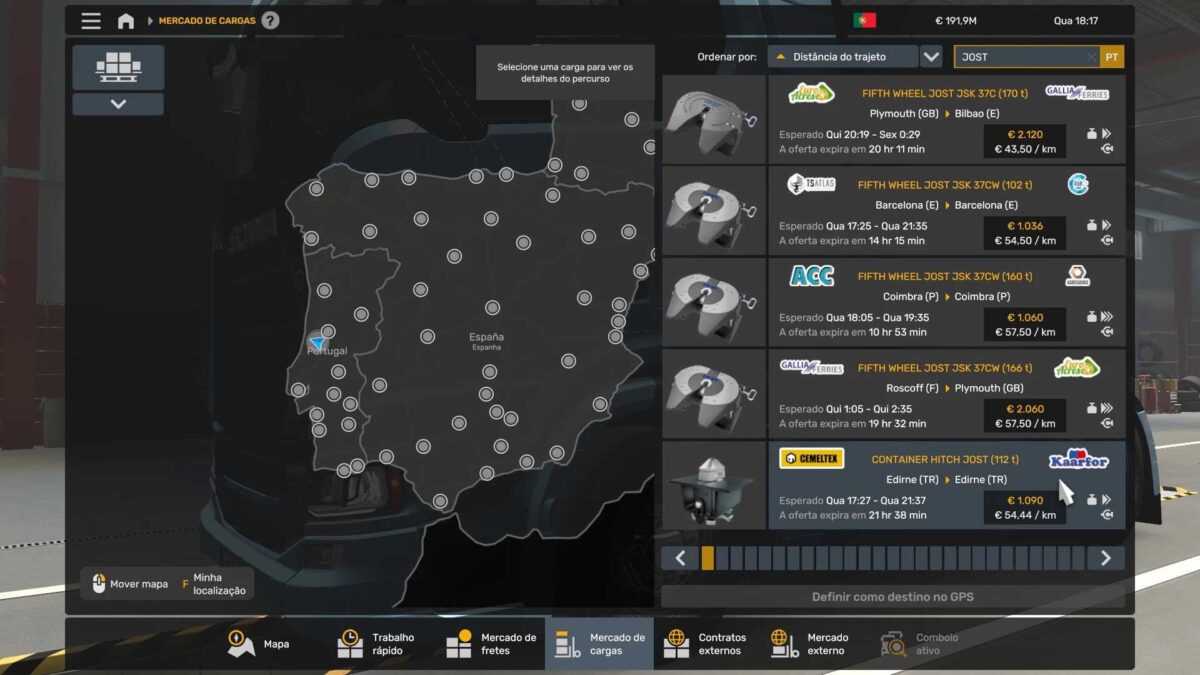Clear the JOST search text
This screenshot has width=1200, height=675.
click(x=1091, y=57)
